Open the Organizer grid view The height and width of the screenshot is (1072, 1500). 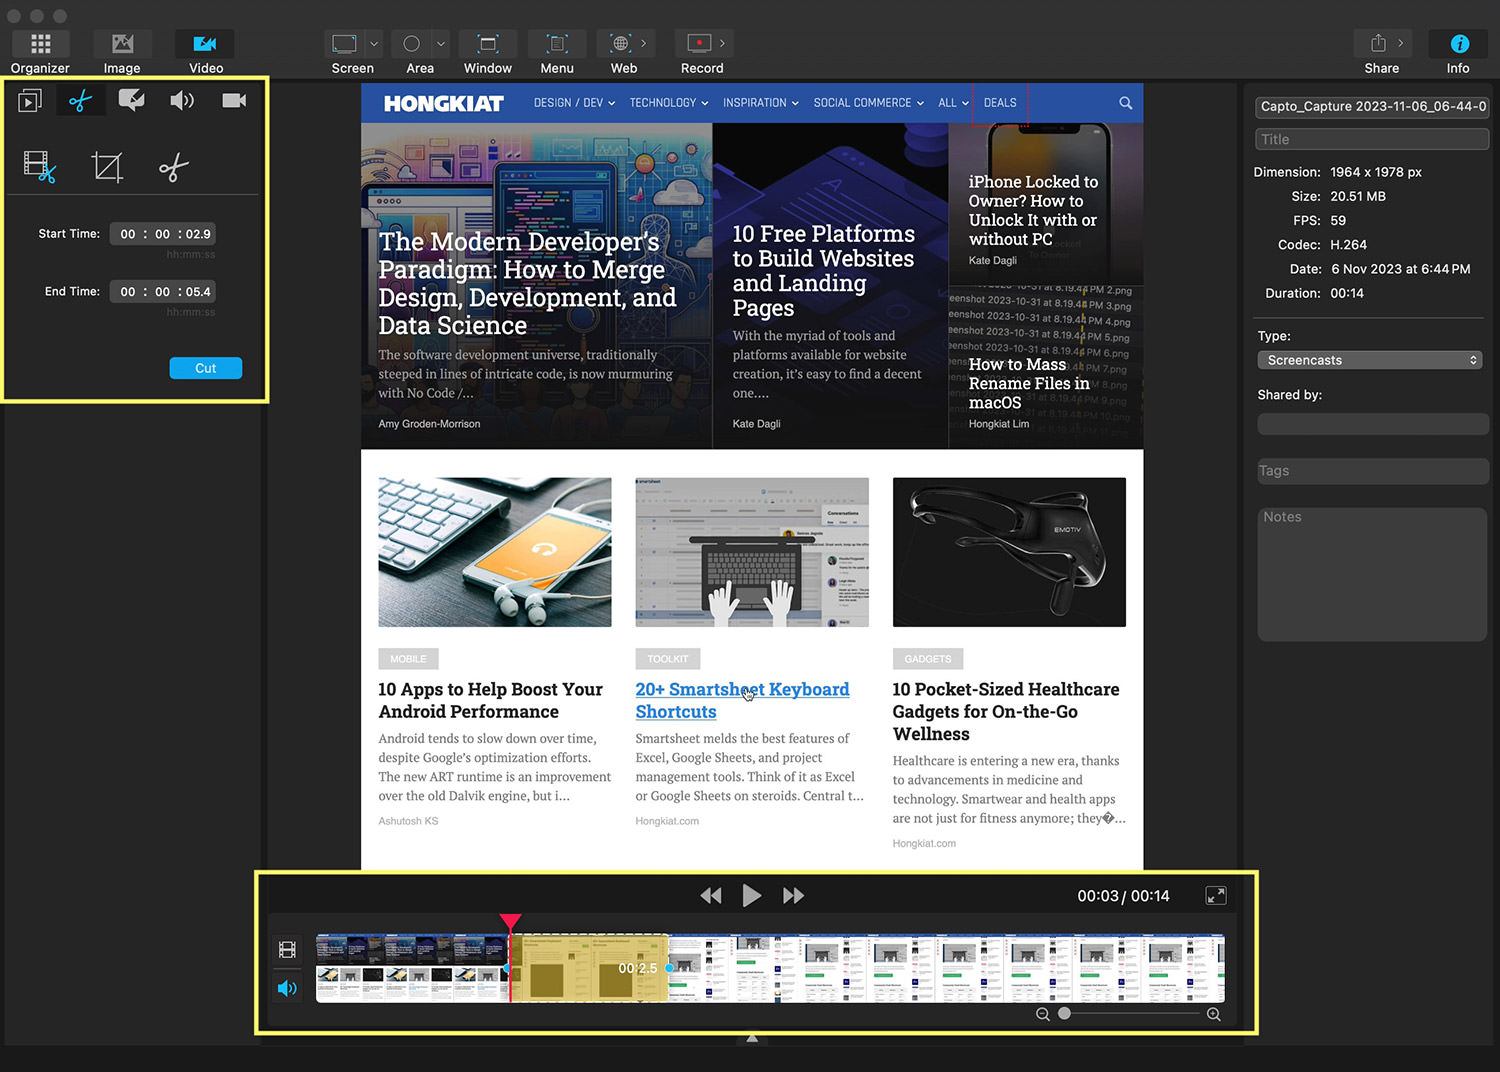click(40, 44)
